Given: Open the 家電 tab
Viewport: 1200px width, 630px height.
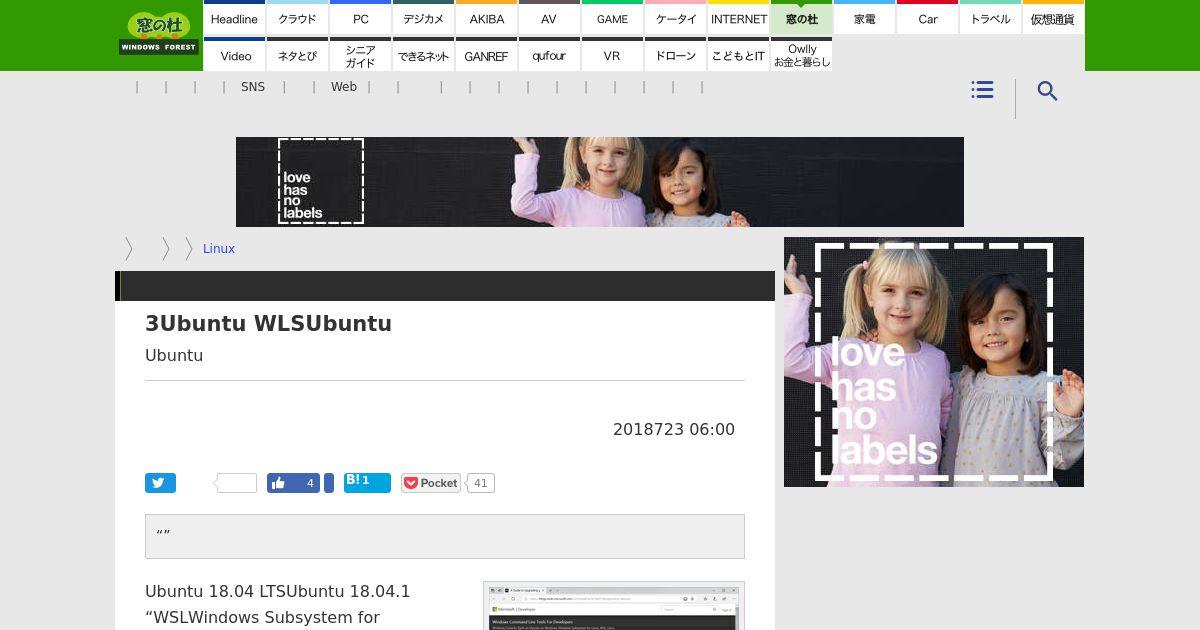Looking at the screenshot, I should click(864, 17).
